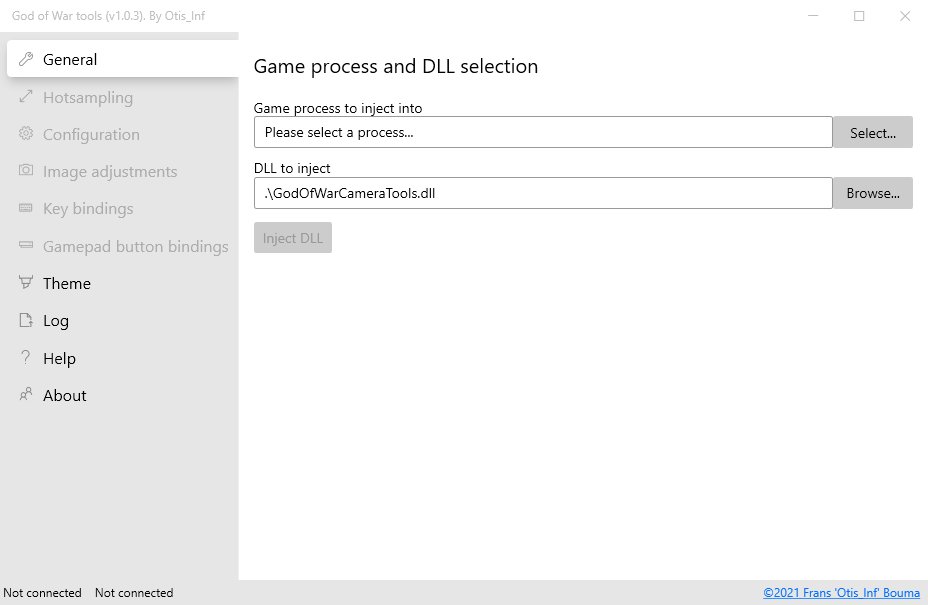
Task: Click the Inject DLL button
Action: pyautogui.click(x=293, y=237)
